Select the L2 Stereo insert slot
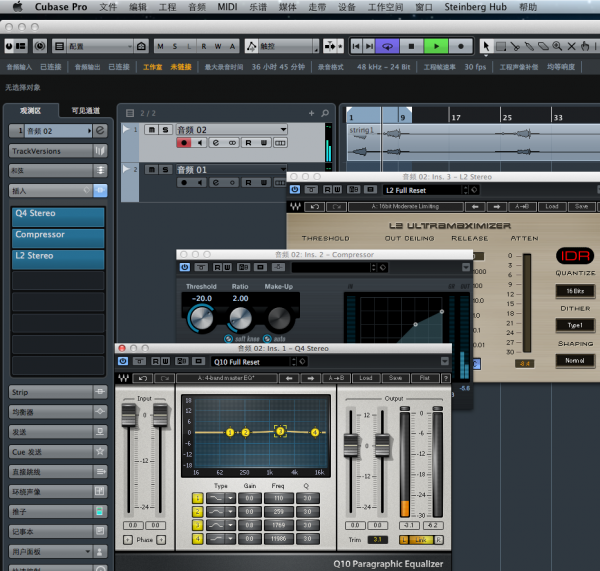 58,259
